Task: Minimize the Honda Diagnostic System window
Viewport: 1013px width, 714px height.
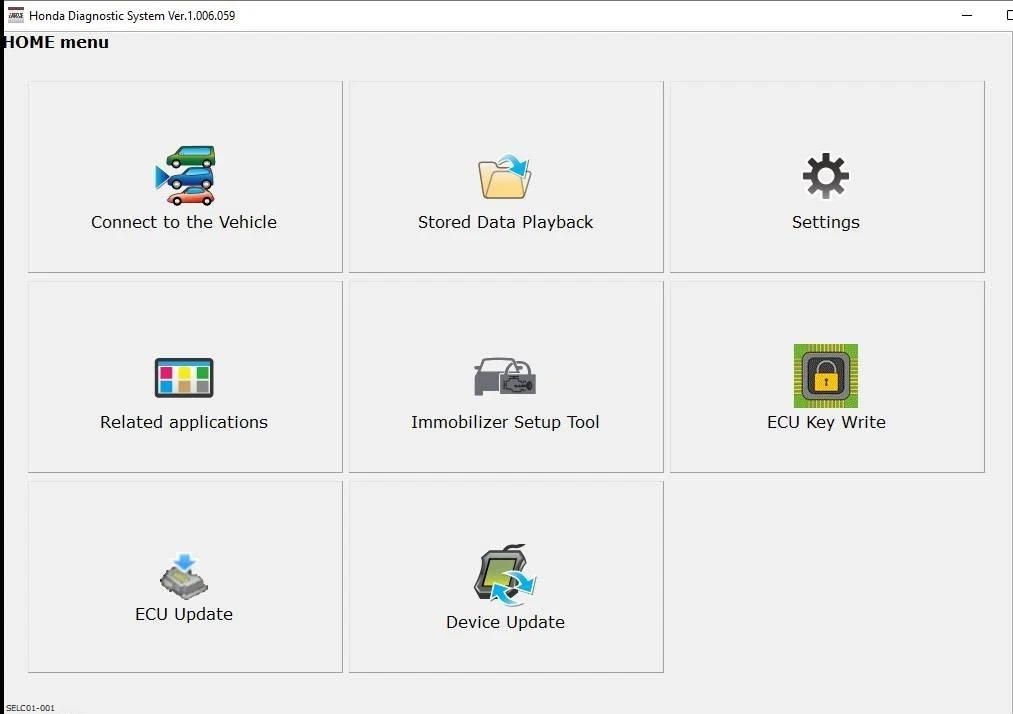Action: 966,15
